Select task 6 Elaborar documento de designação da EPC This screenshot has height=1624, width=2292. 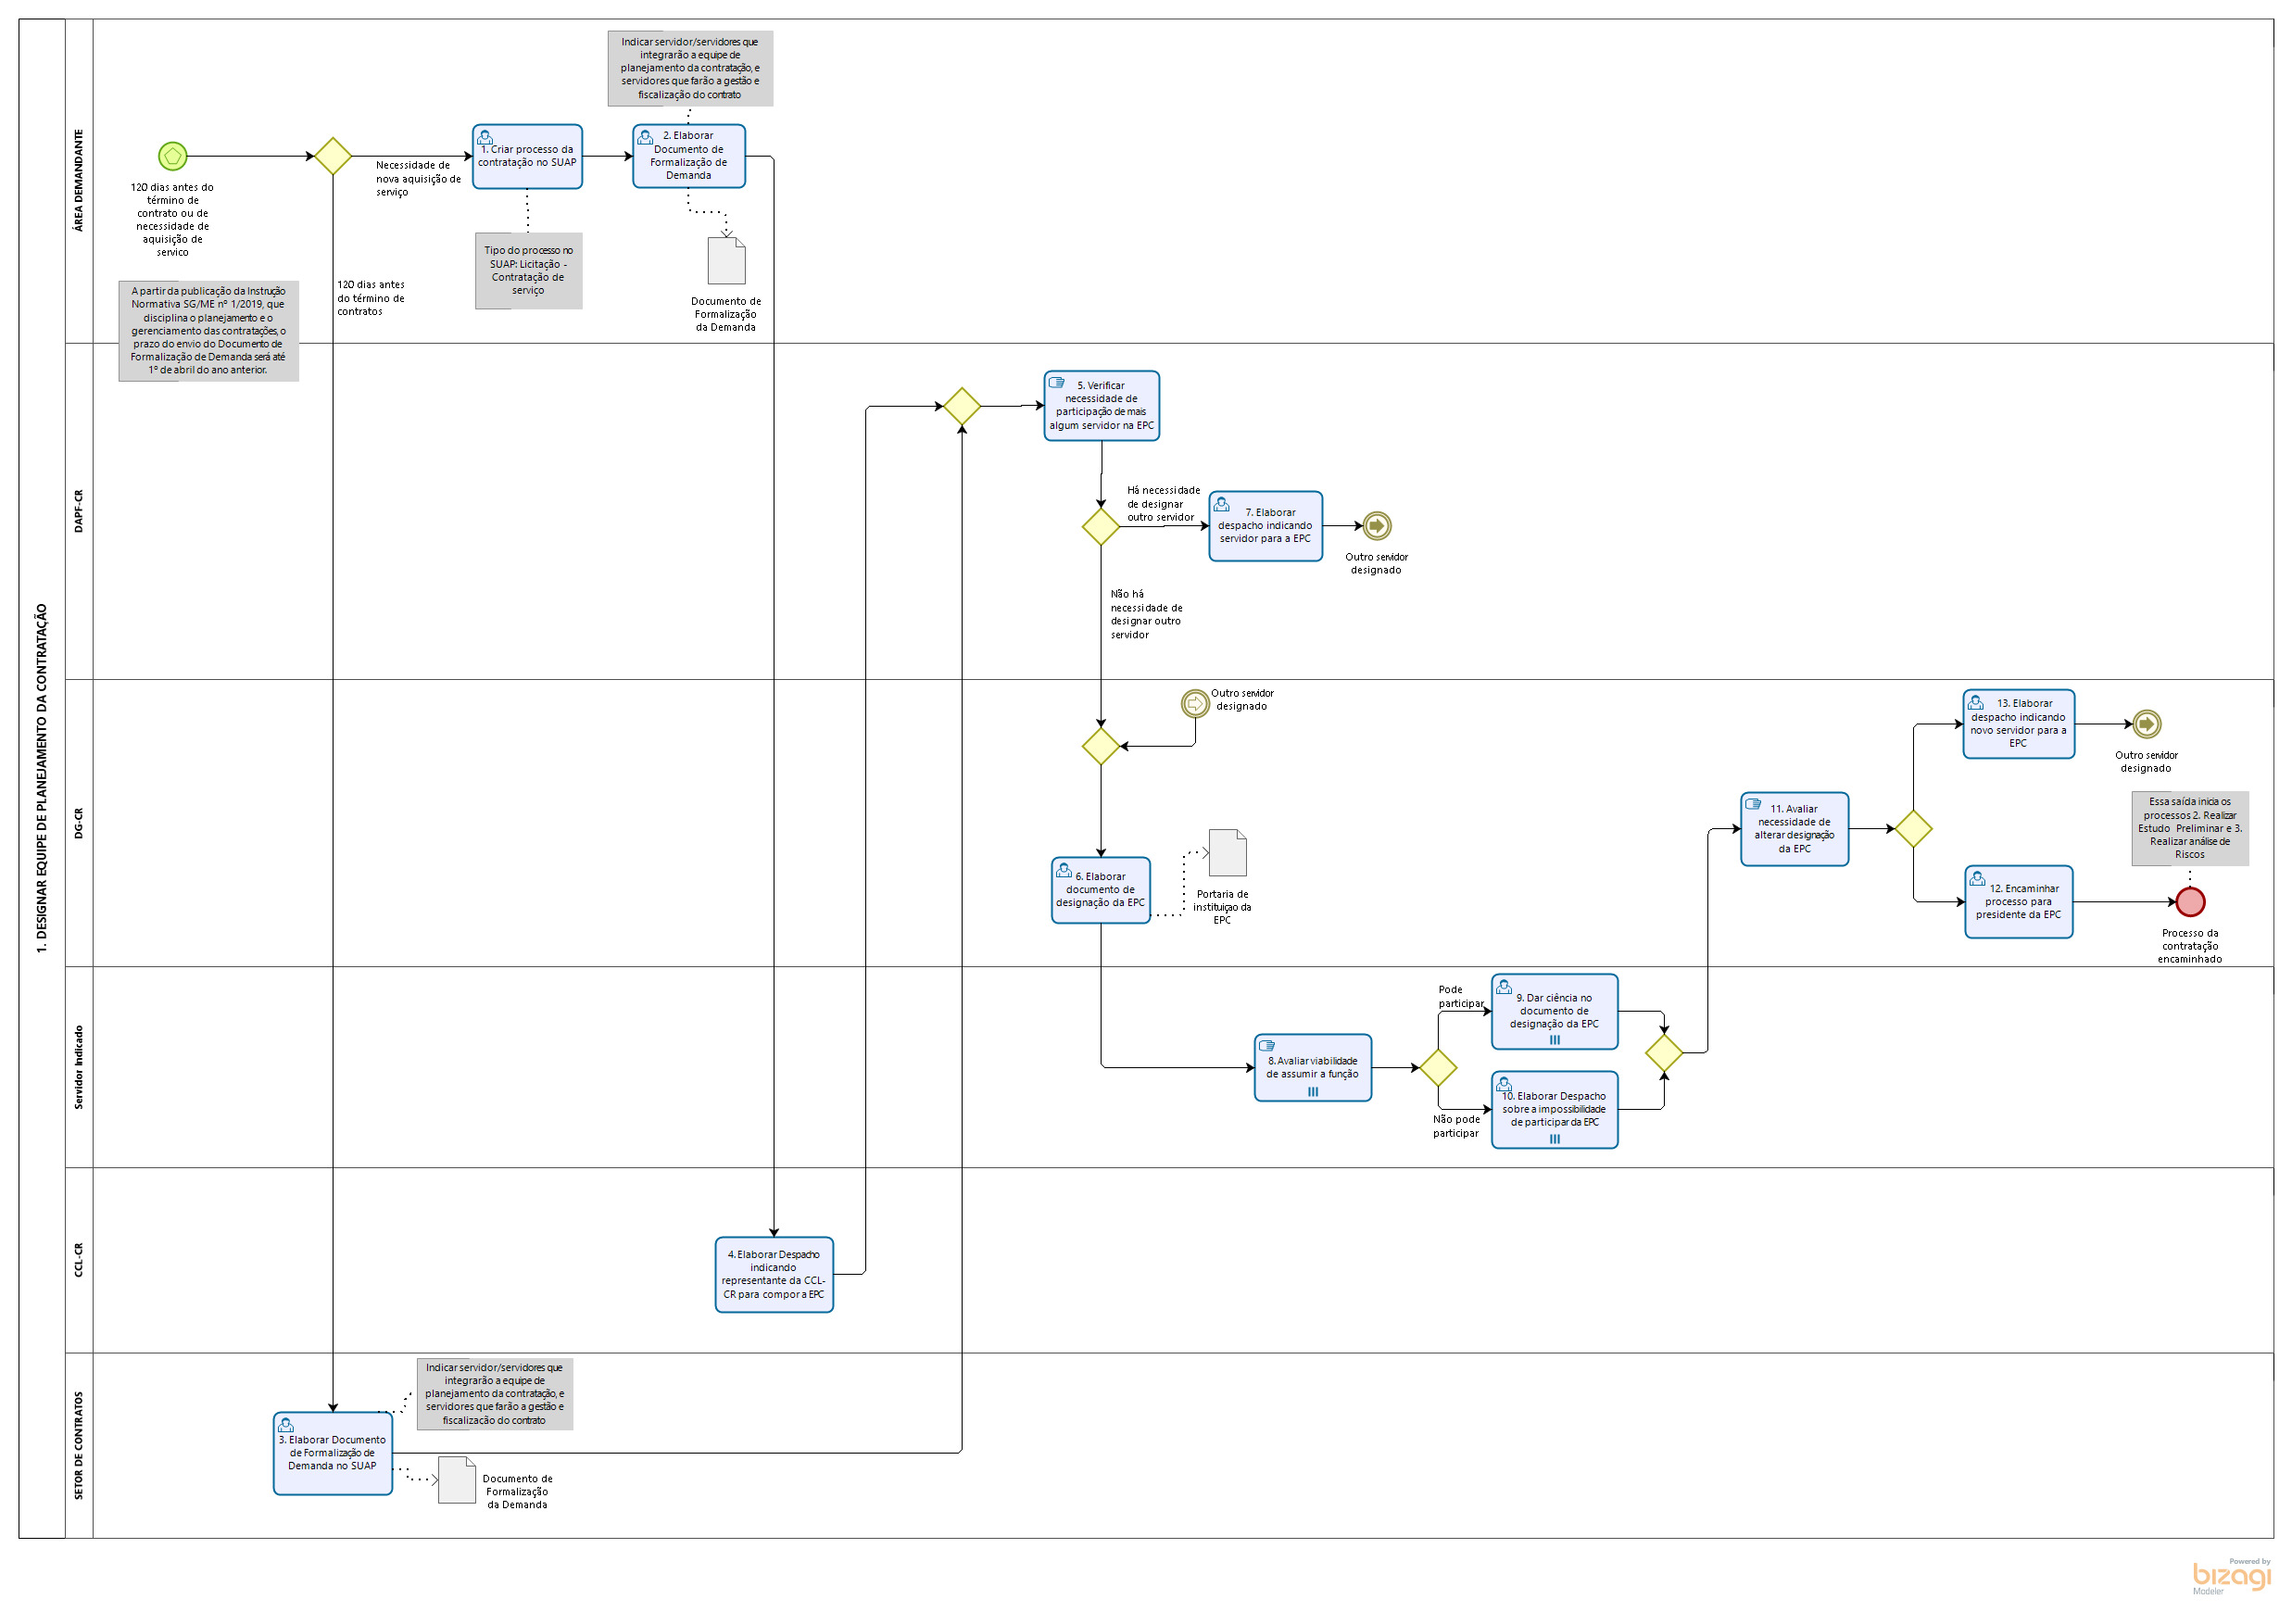(x=1100, y=889)
